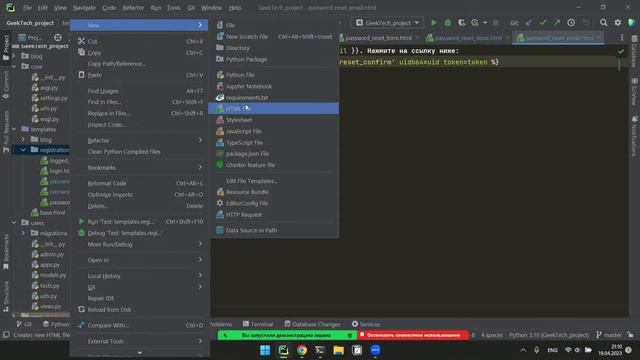This screenshot has height=360, width=640.
Task: Select opened file target icon in Project panel
Action: point(58,38)
